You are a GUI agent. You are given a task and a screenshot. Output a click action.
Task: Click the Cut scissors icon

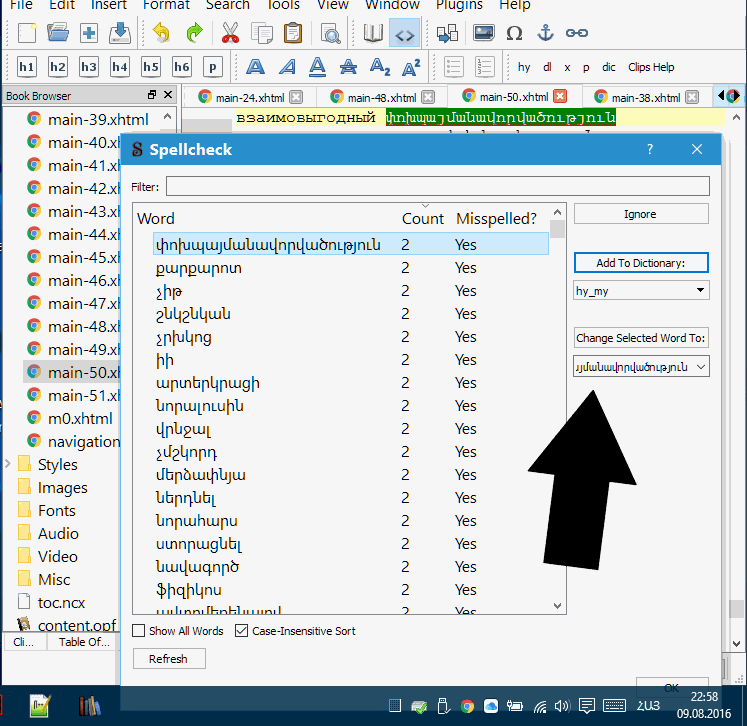click(x=230, y=33)
